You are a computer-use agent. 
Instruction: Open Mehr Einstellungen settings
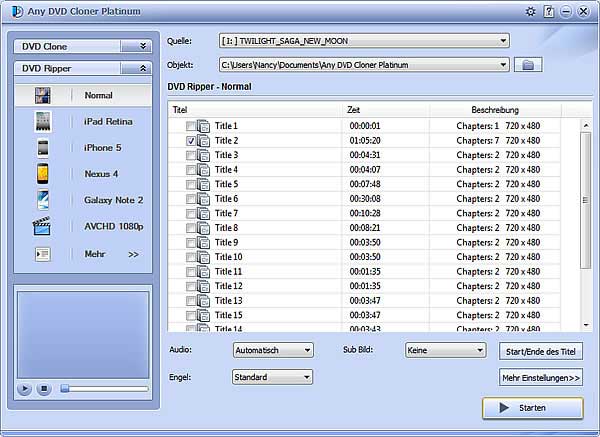point(541,378)
